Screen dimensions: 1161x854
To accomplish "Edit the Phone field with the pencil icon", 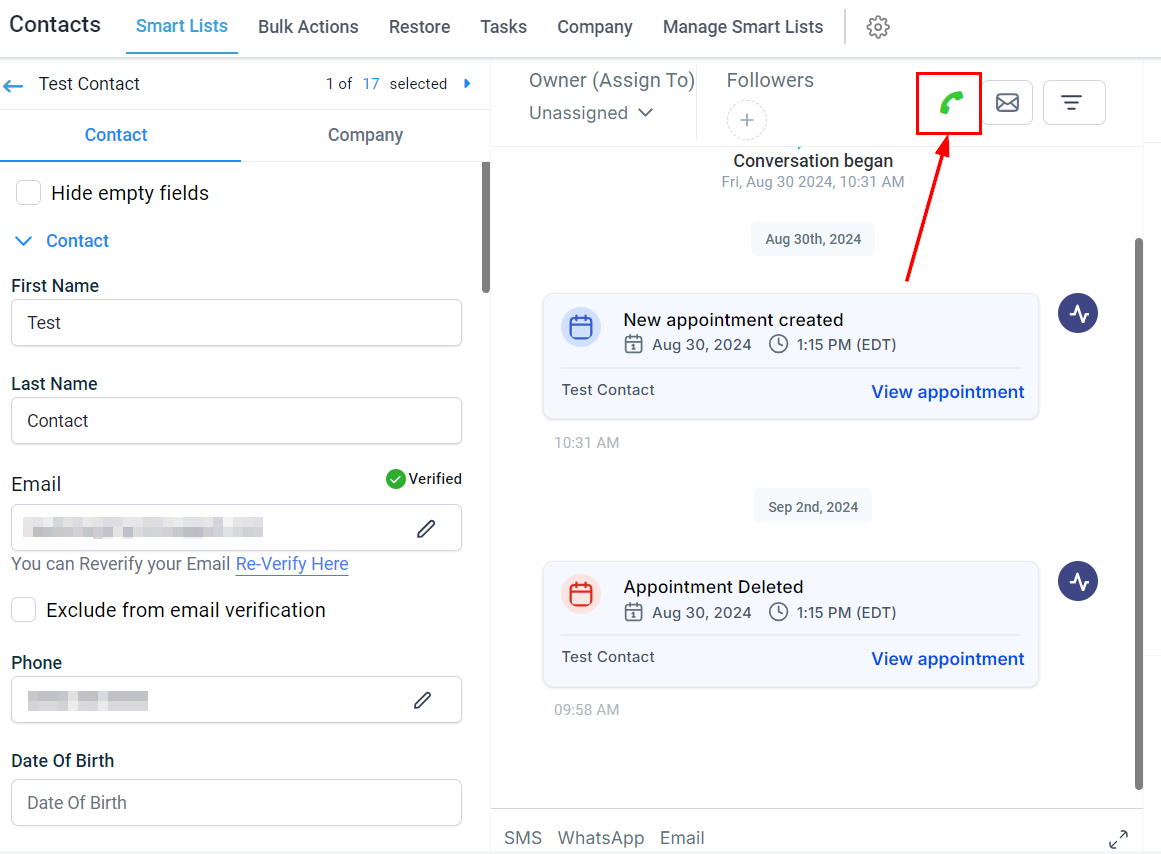I will click(422, 700).
